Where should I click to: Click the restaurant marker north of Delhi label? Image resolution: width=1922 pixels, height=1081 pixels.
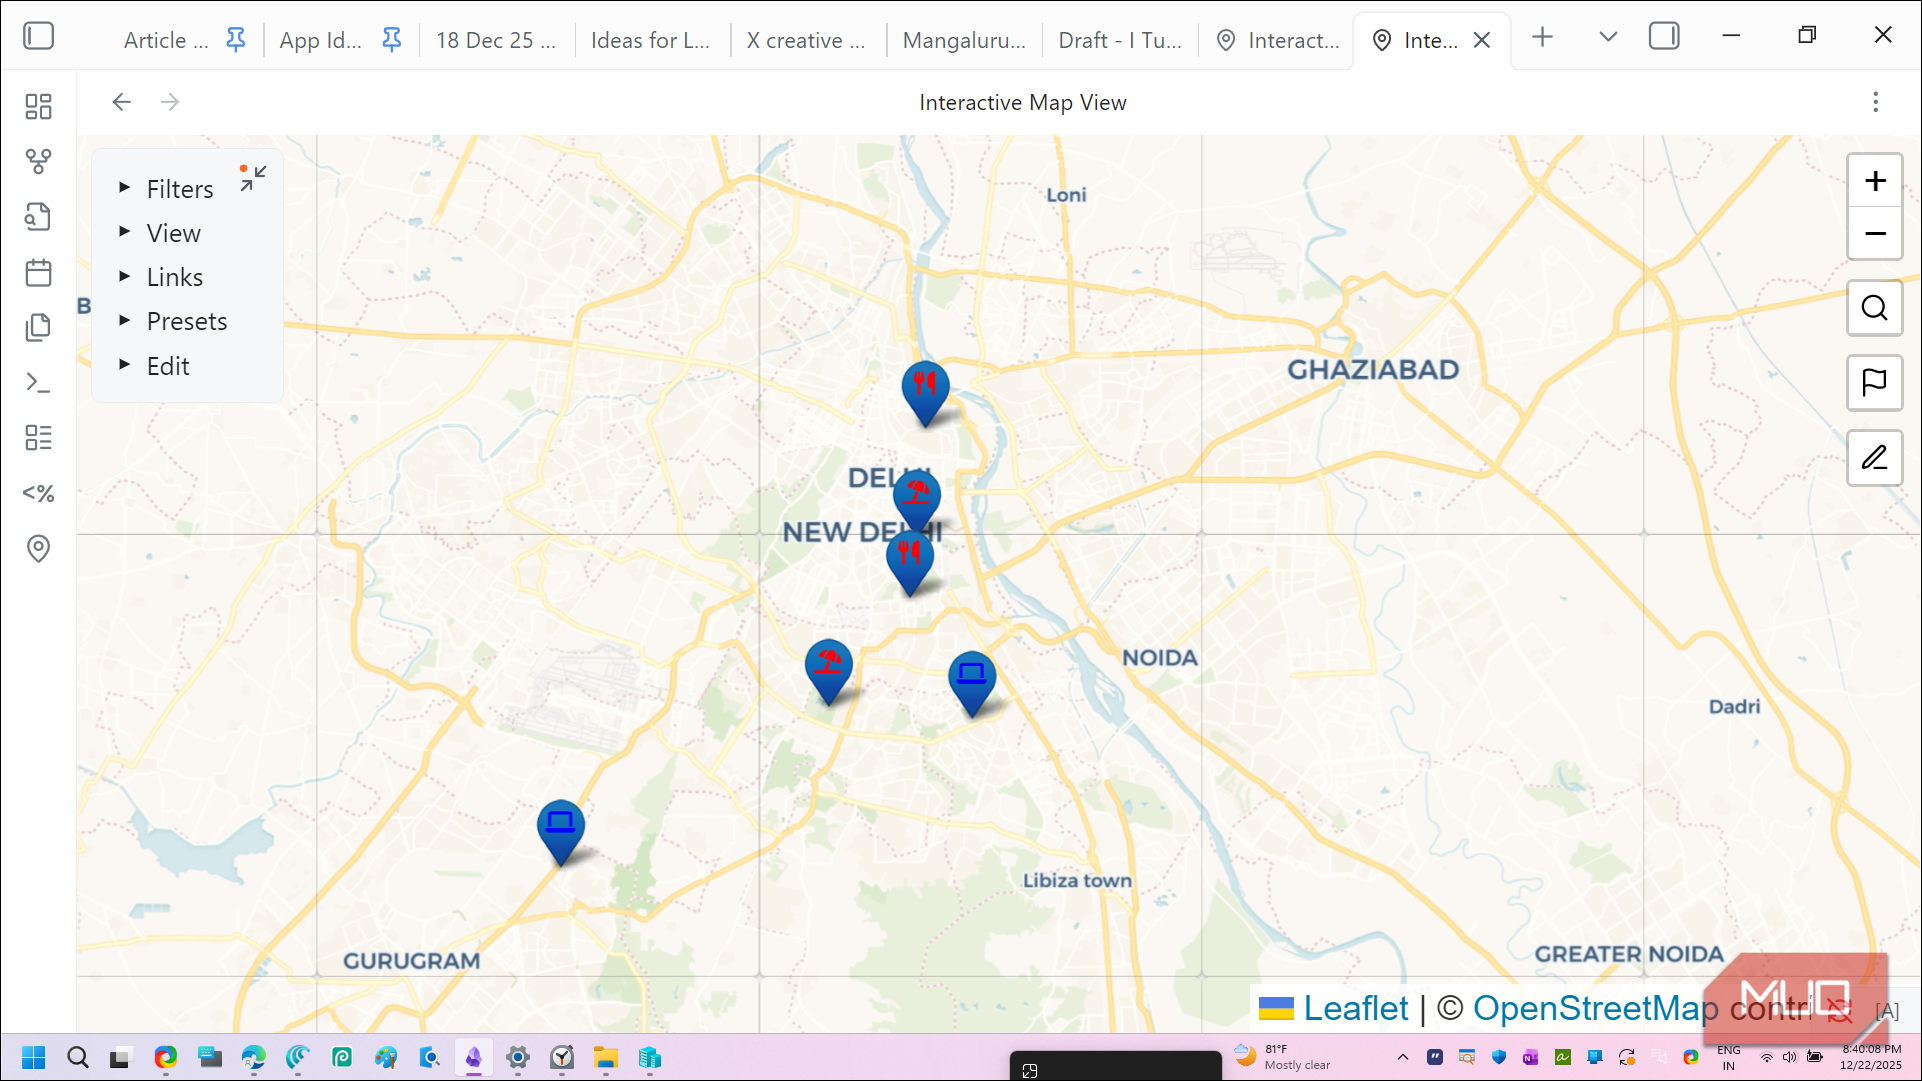tap(925, 392)
